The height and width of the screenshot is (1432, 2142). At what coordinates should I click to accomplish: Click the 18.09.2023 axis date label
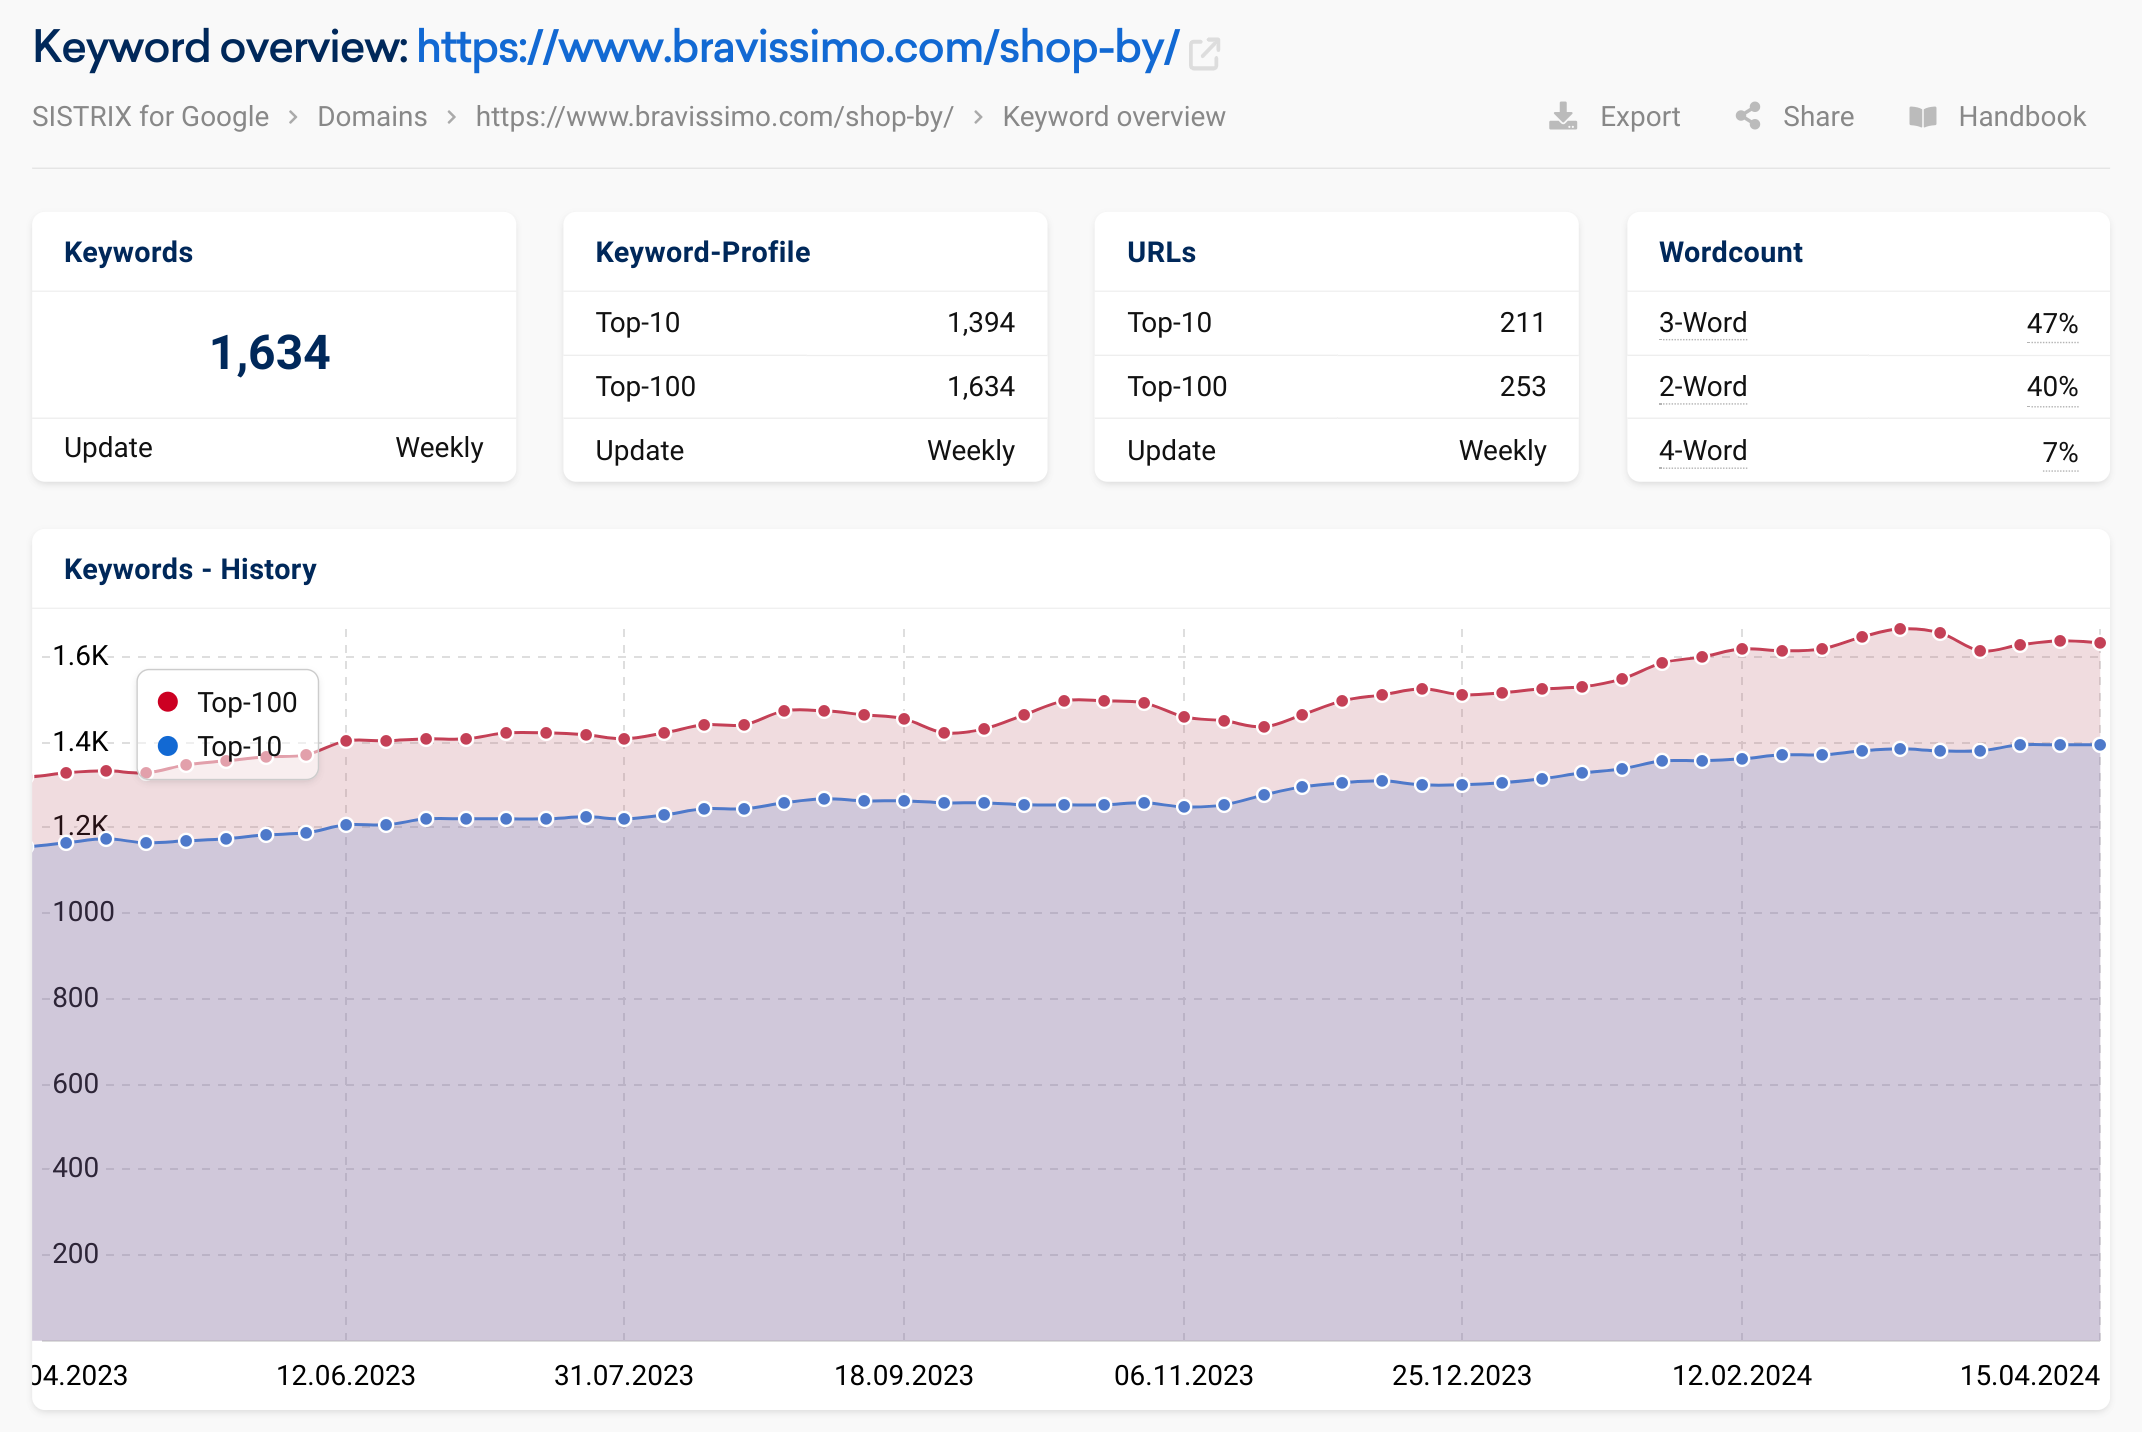click(904, 1376)
